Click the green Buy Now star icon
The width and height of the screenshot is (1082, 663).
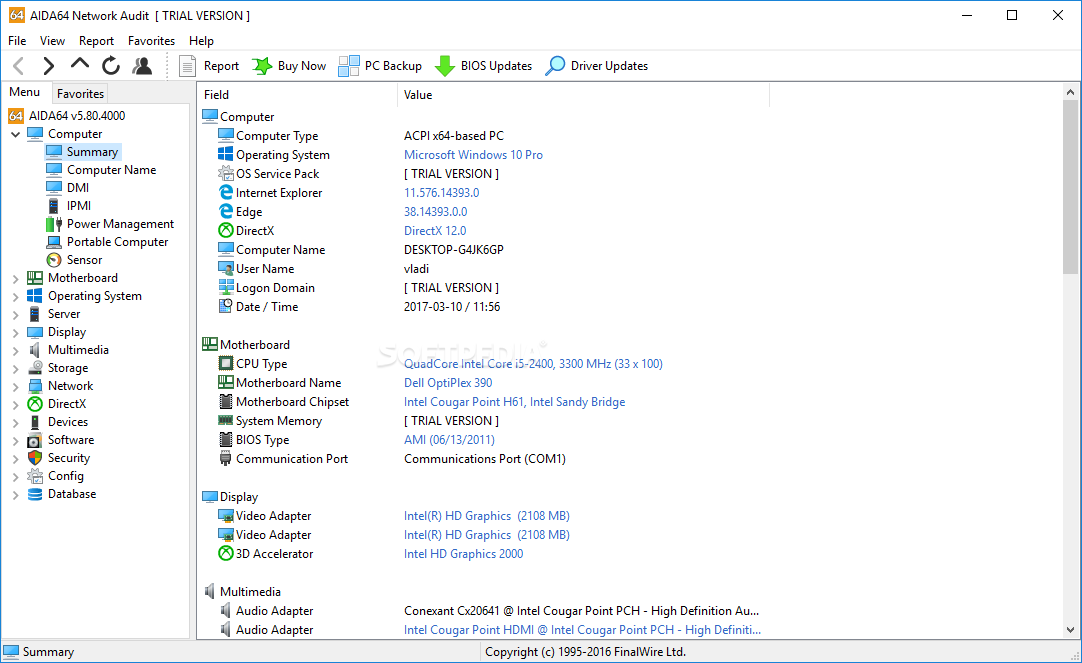pos(262,66)
